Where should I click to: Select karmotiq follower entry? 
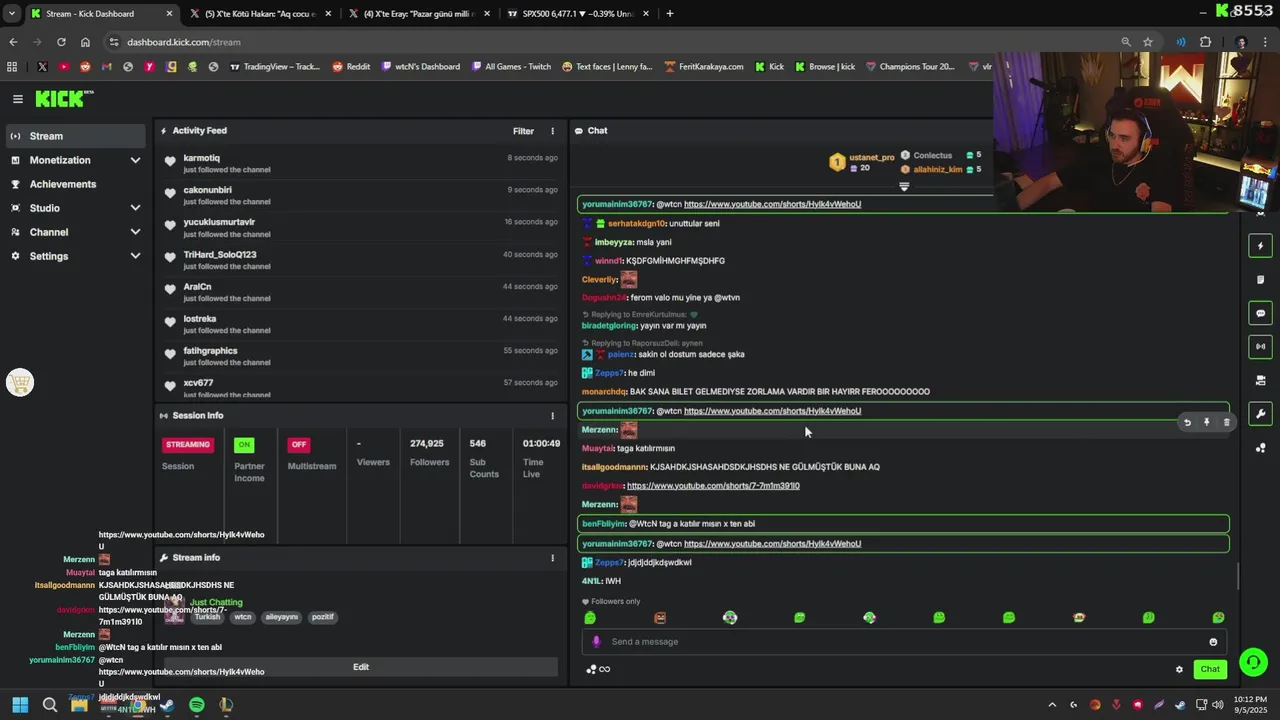point(360,163)
